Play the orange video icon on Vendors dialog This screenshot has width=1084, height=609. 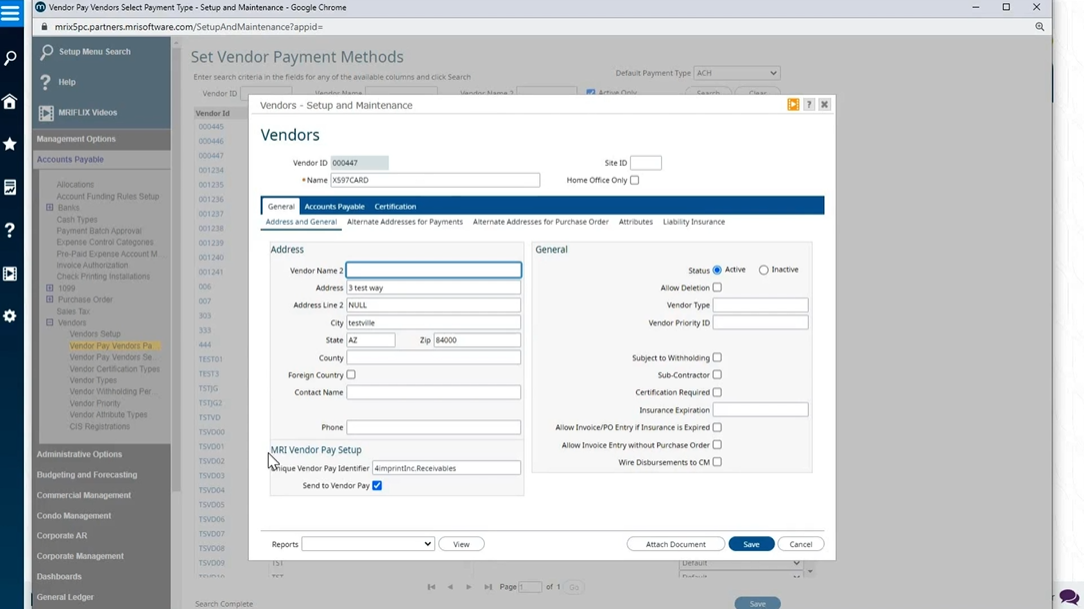click(x=792, y=104)
